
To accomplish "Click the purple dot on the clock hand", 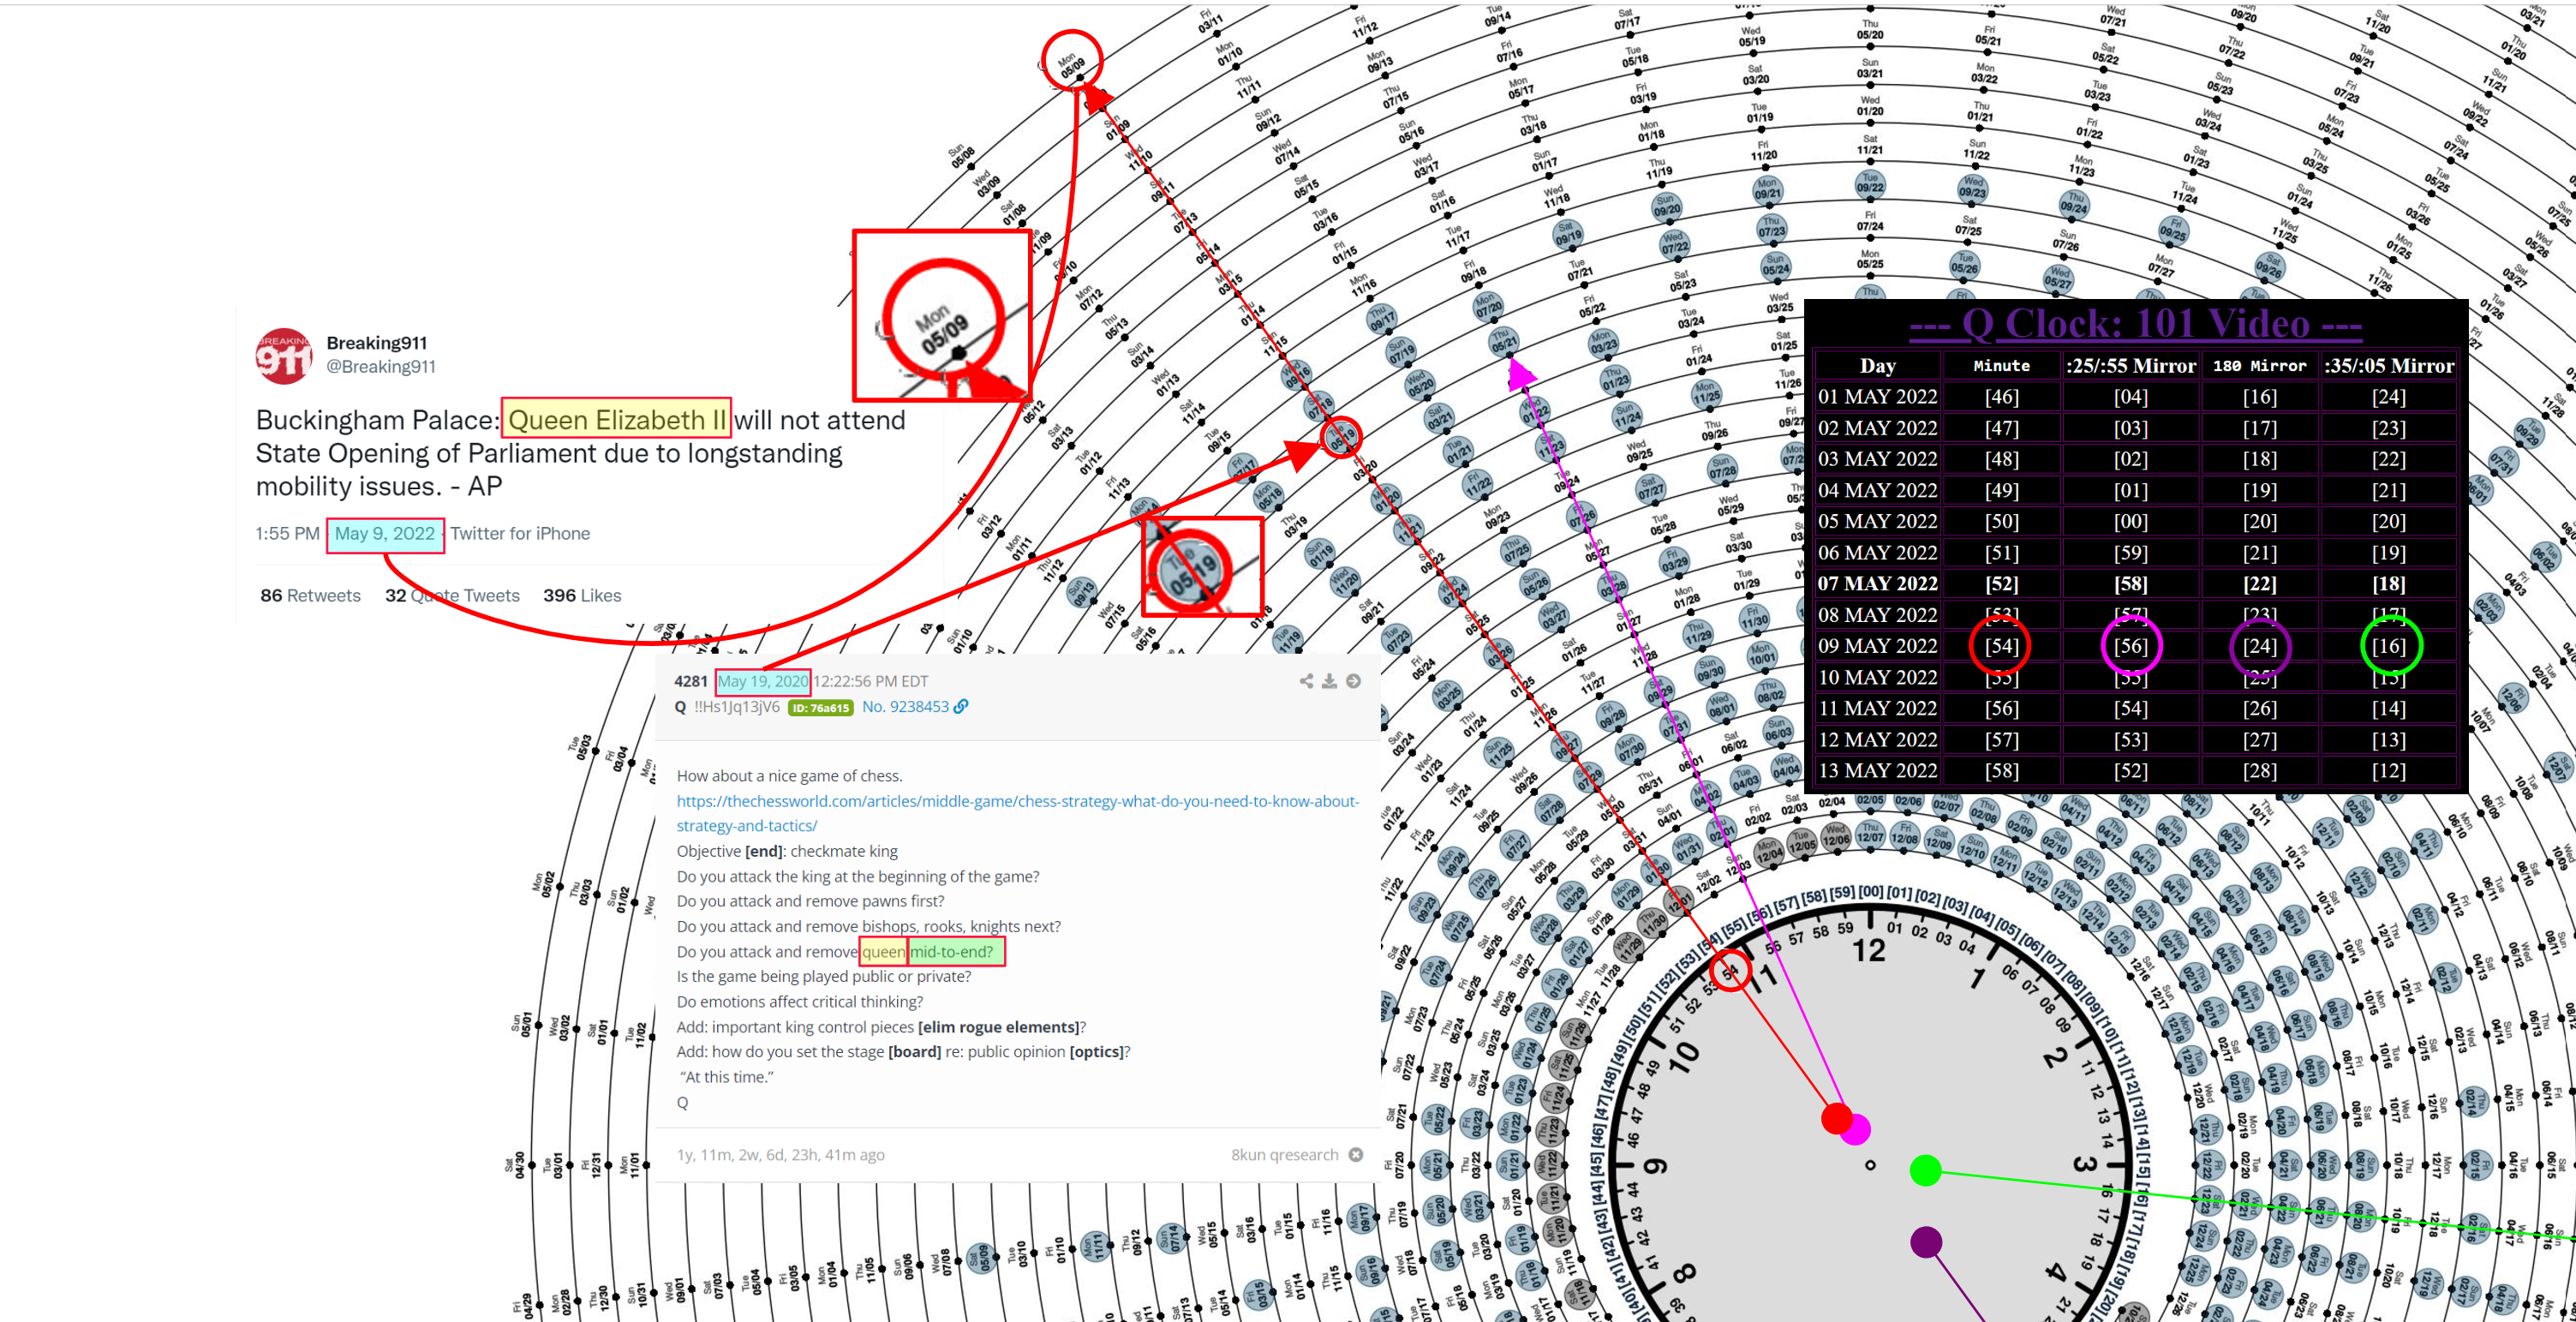I will click(1926, 1242).
